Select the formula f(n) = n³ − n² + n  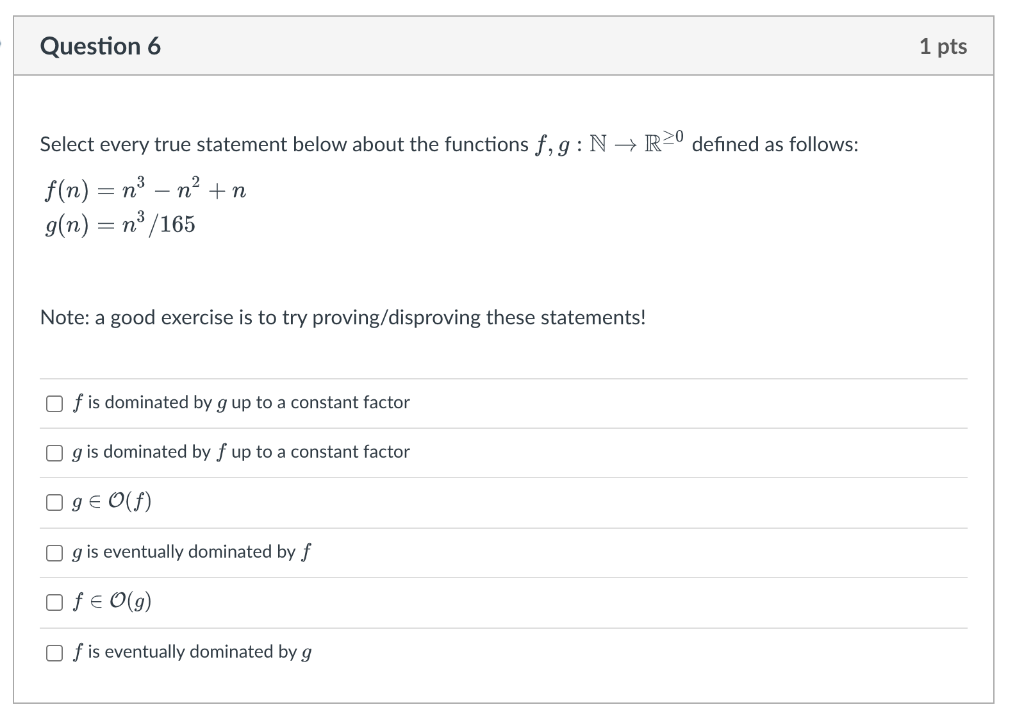point(143,190)
